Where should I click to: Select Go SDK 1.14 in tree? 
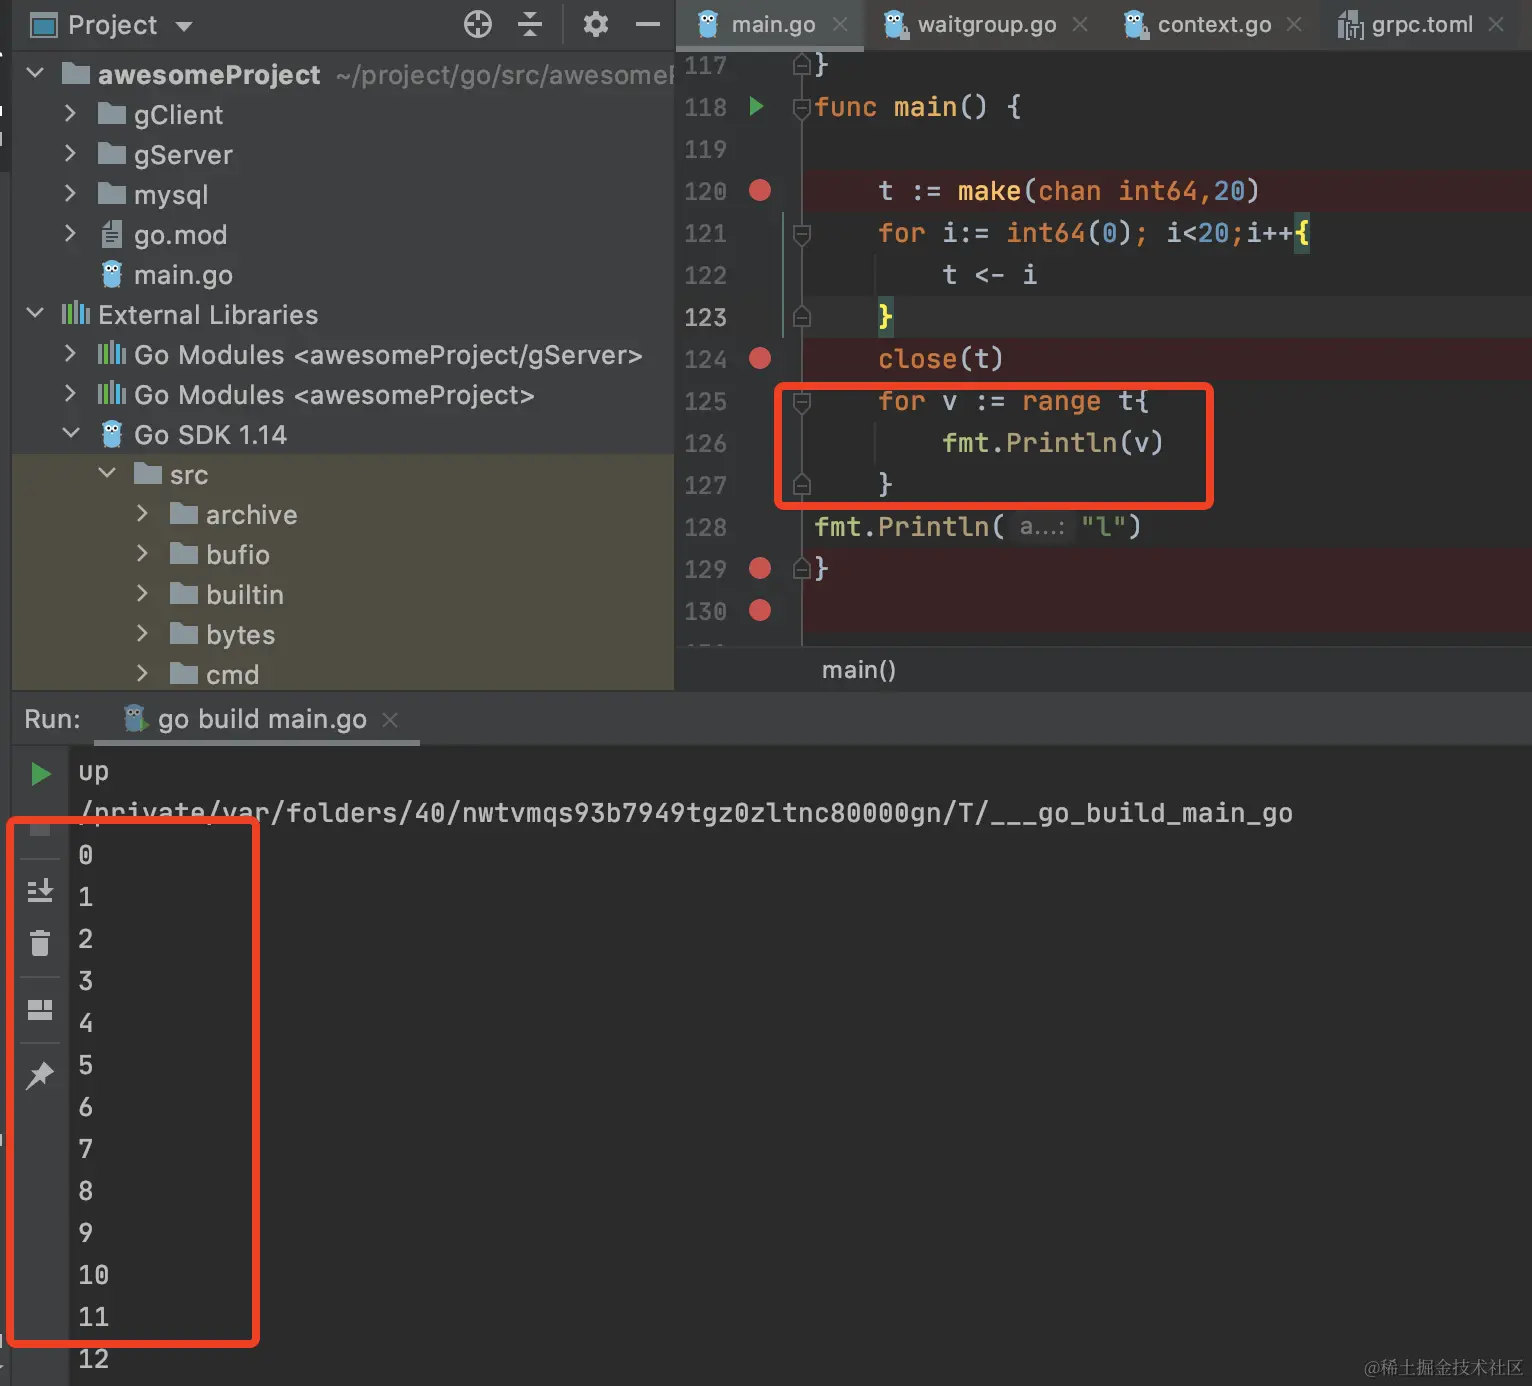pyautogui.click(x=343, y=434)
